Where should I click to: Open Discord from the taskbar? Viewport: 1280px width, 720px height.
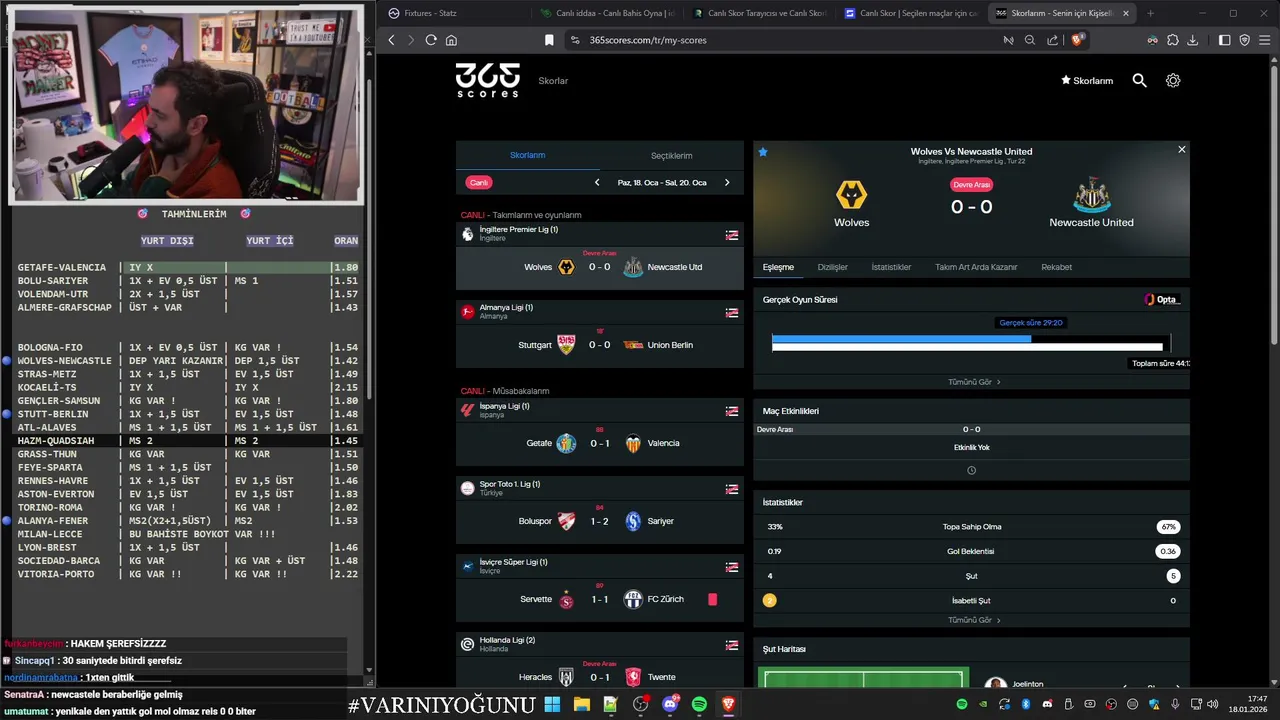(x=670, y=705)
